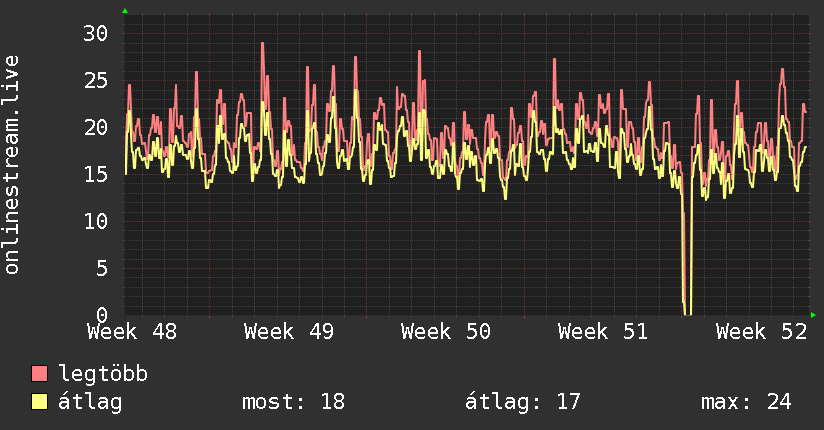Click the green arrow at x-axis end
The height and width of the screenshot is (430, 824).
click(x=813, y=315)
